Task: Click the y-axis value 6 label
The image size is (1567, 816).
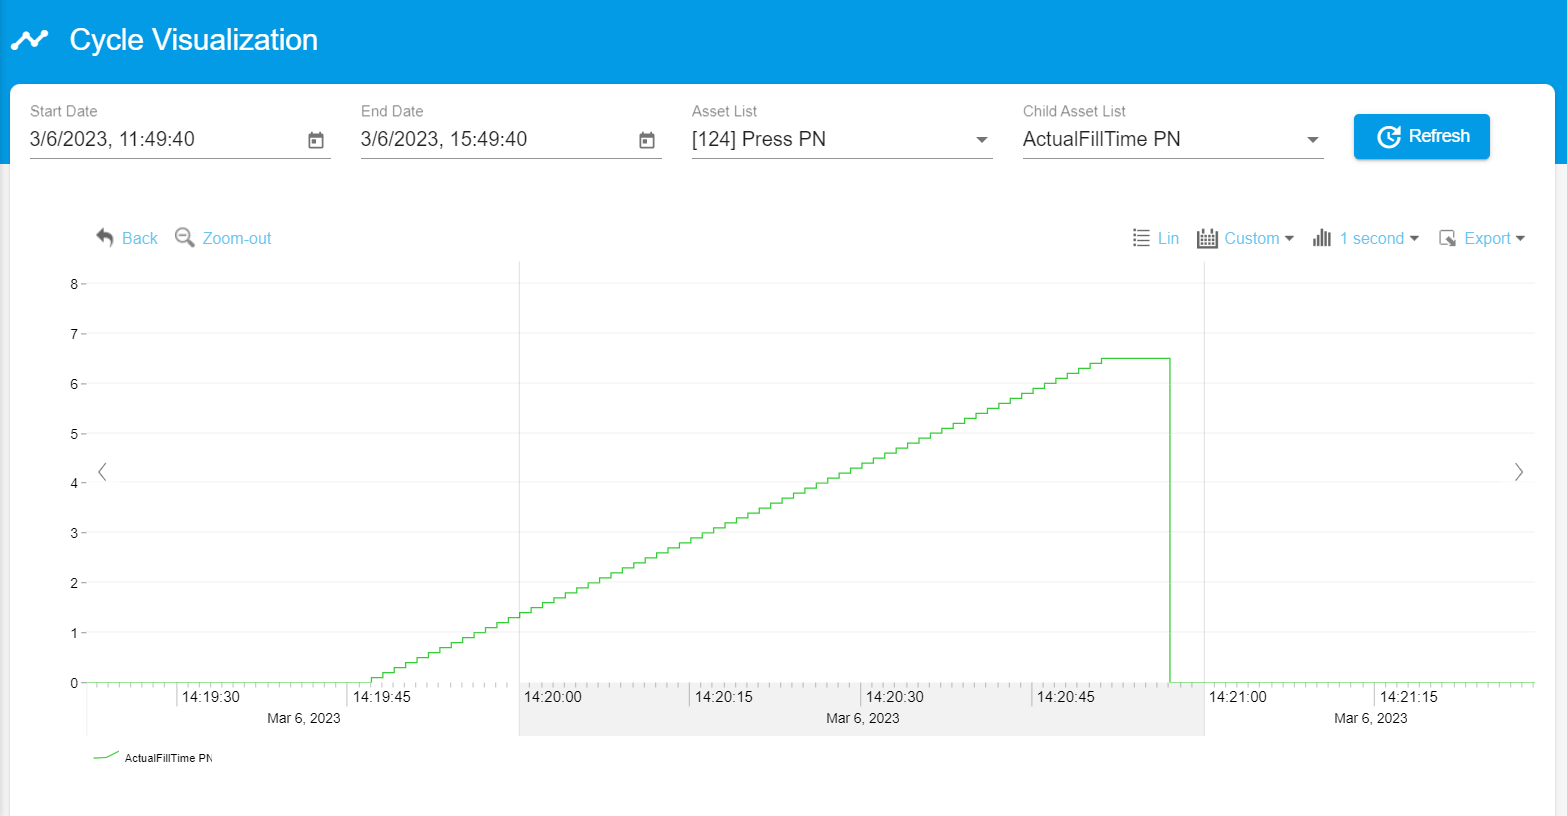Action: [74, 384]
